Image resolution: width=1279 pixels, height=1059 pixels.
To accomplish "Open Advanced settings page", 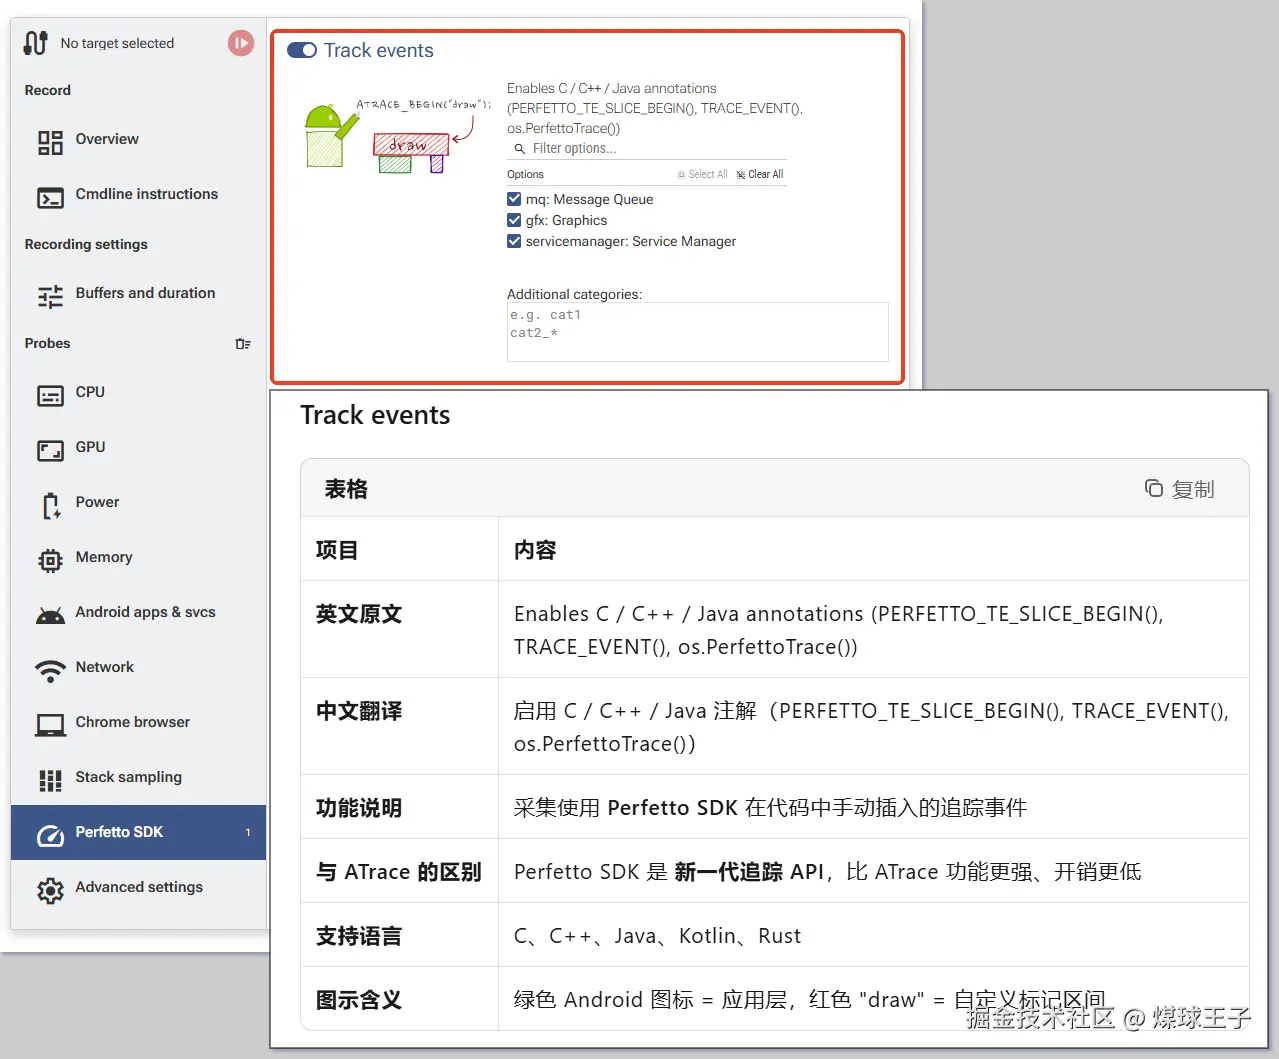I will coord(138,888).
